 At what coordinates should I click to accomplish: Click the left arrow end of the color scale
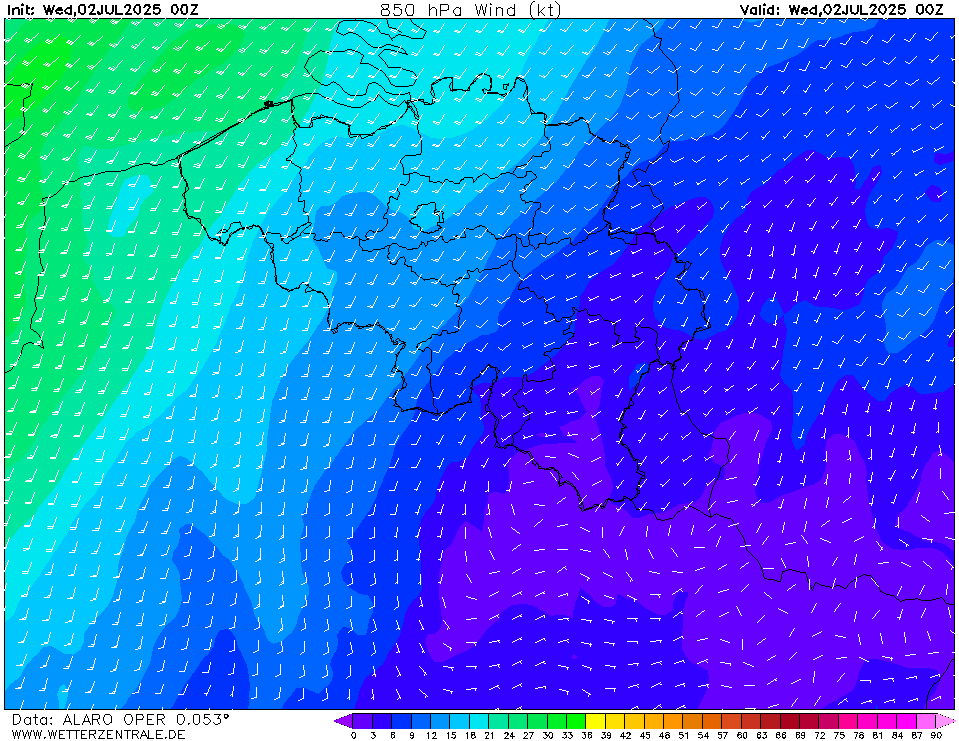pos(344,721)
